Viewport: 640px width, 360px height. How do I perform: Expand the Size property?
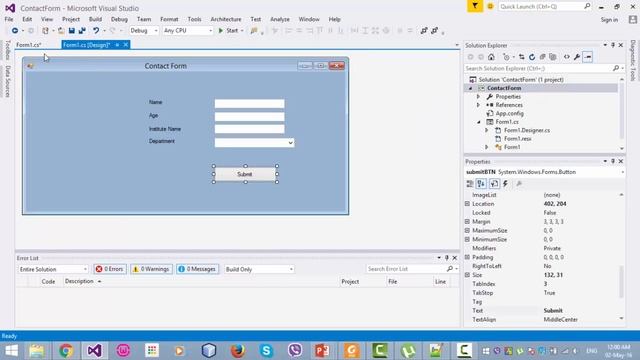(467, 275)
